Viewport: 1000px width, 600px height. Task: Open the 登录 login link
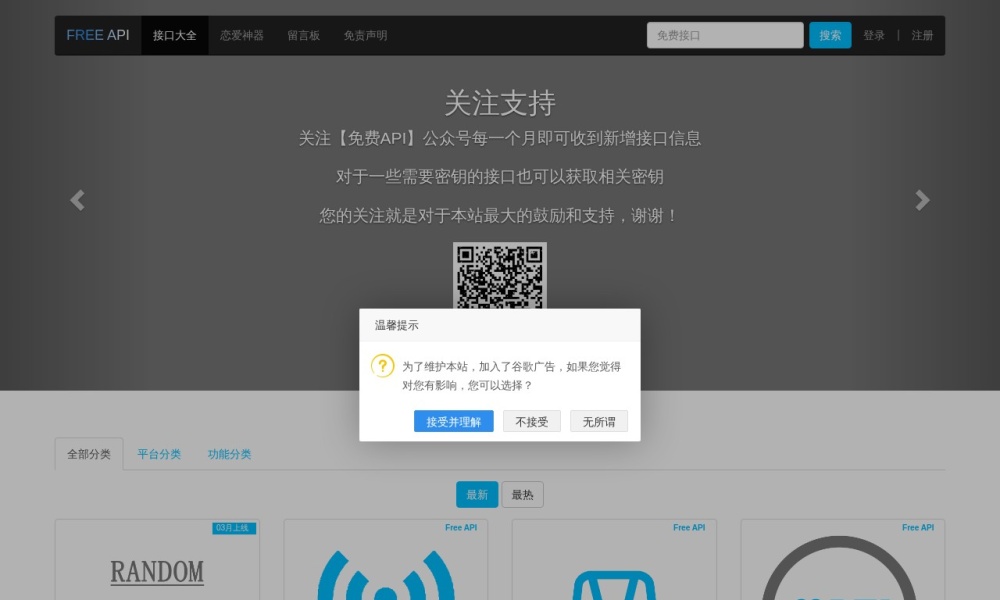click(x=874, y=36)
